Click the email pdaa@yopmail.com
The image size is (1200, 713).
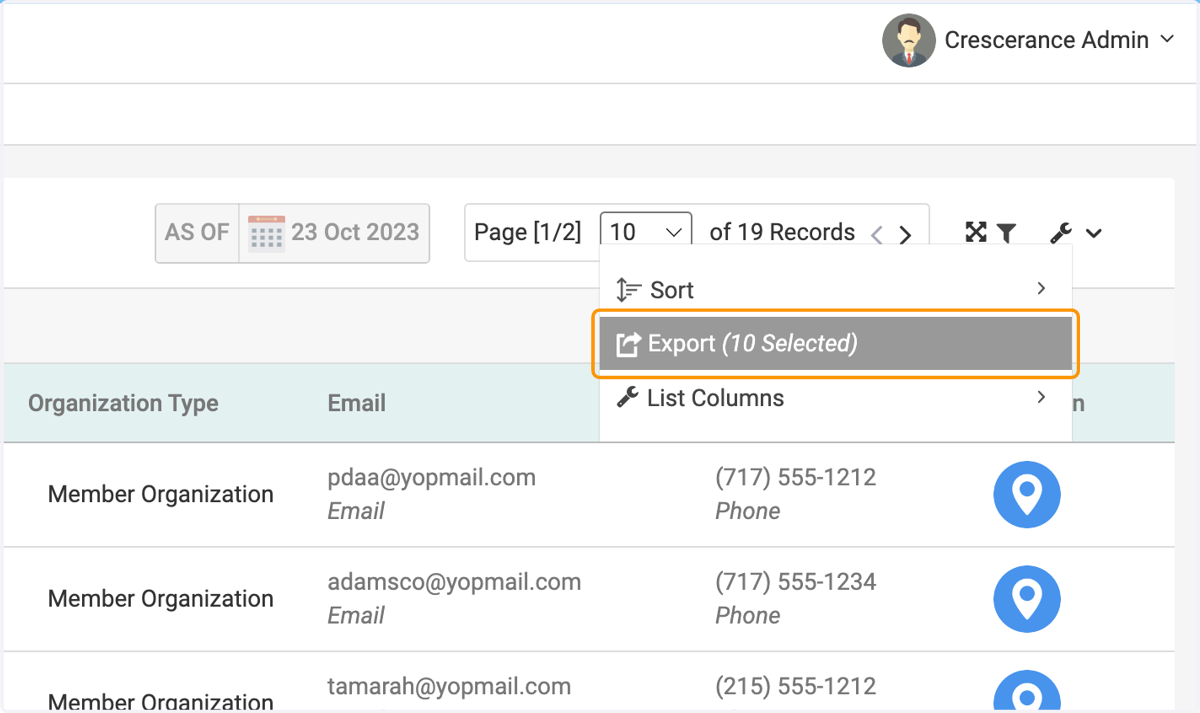432,478
